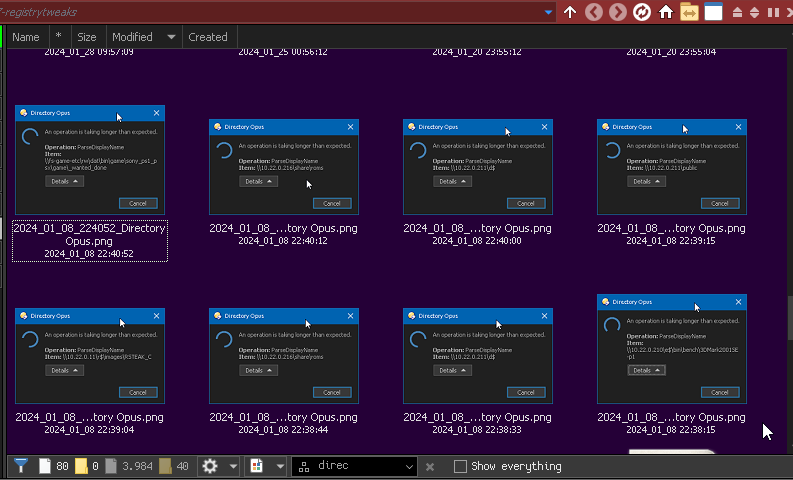Select thumbnail of file dated 2024_01_08 22:39:15
Viewport: 793px width, 480px height.
tap(672, 167)
